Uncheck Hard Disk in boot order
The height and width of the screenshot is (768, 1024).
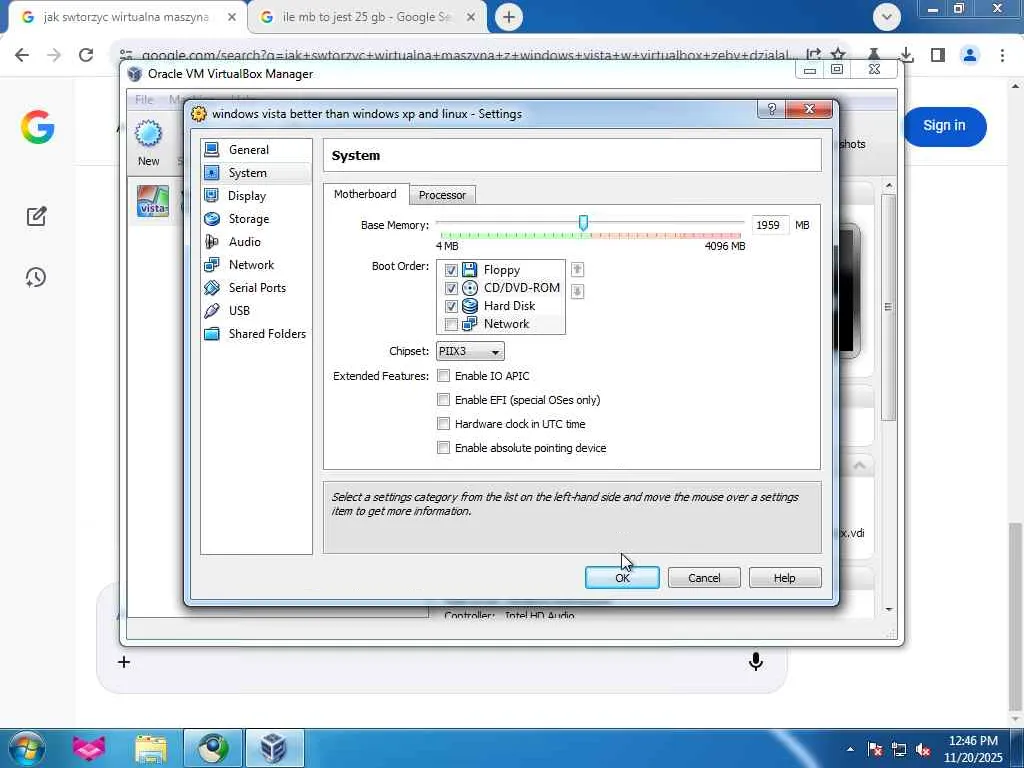pos(451,306)
